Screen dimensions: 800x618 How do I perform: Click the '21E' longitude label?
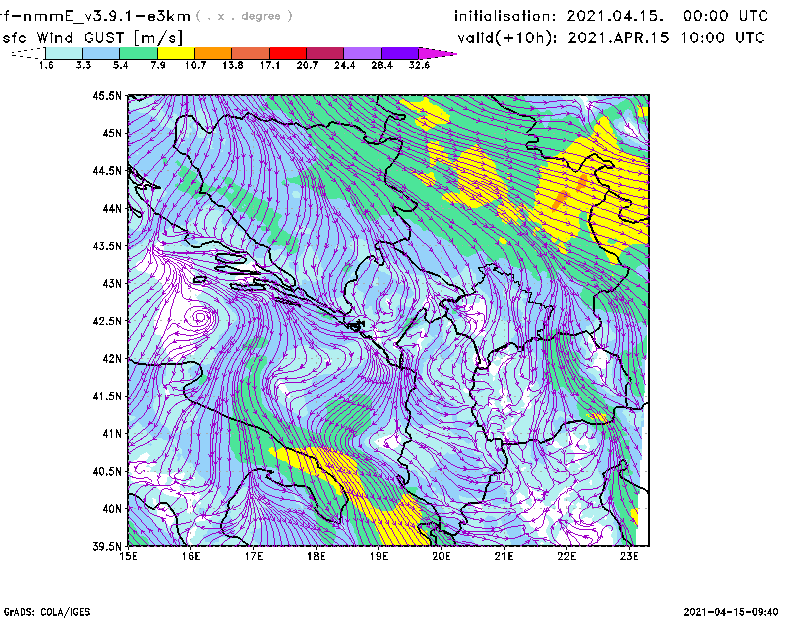coord(504,556)
